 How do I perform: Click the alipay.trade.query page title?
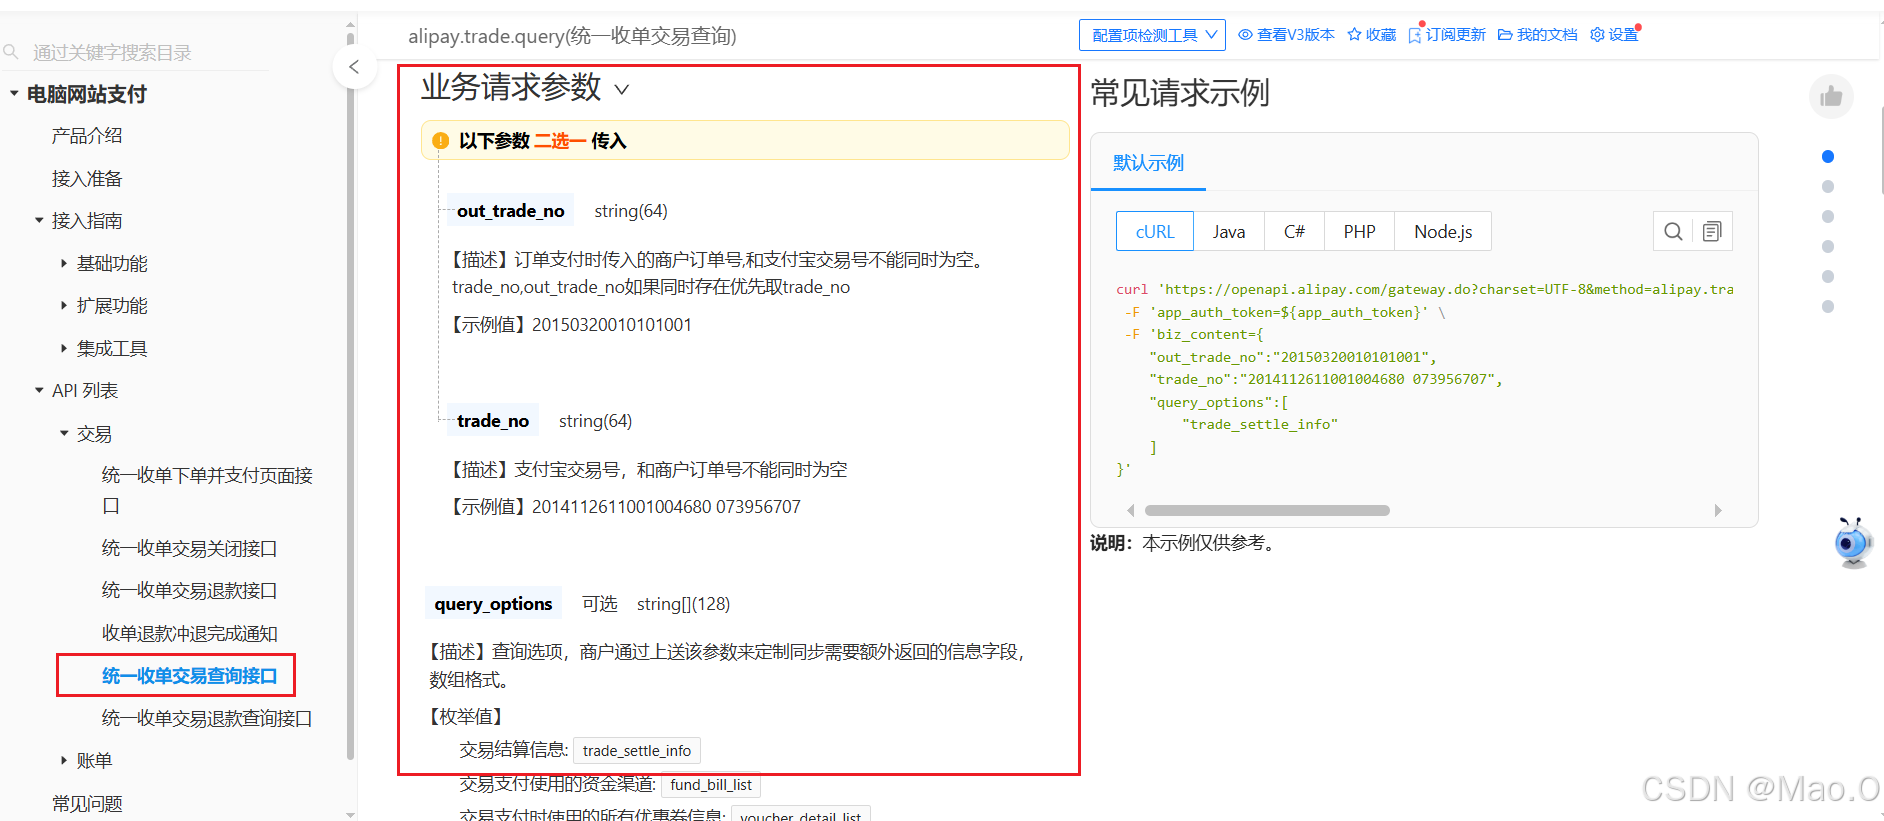point(572,36)
